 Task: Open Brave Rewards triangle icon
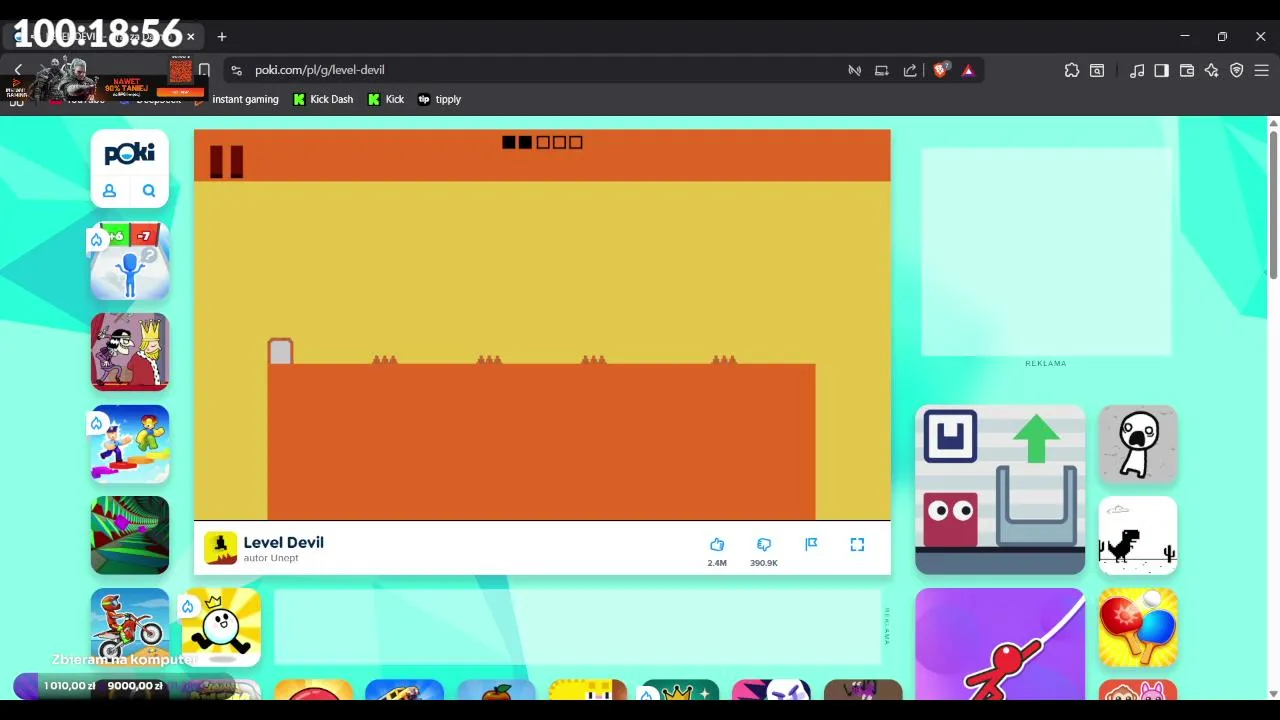968,70
